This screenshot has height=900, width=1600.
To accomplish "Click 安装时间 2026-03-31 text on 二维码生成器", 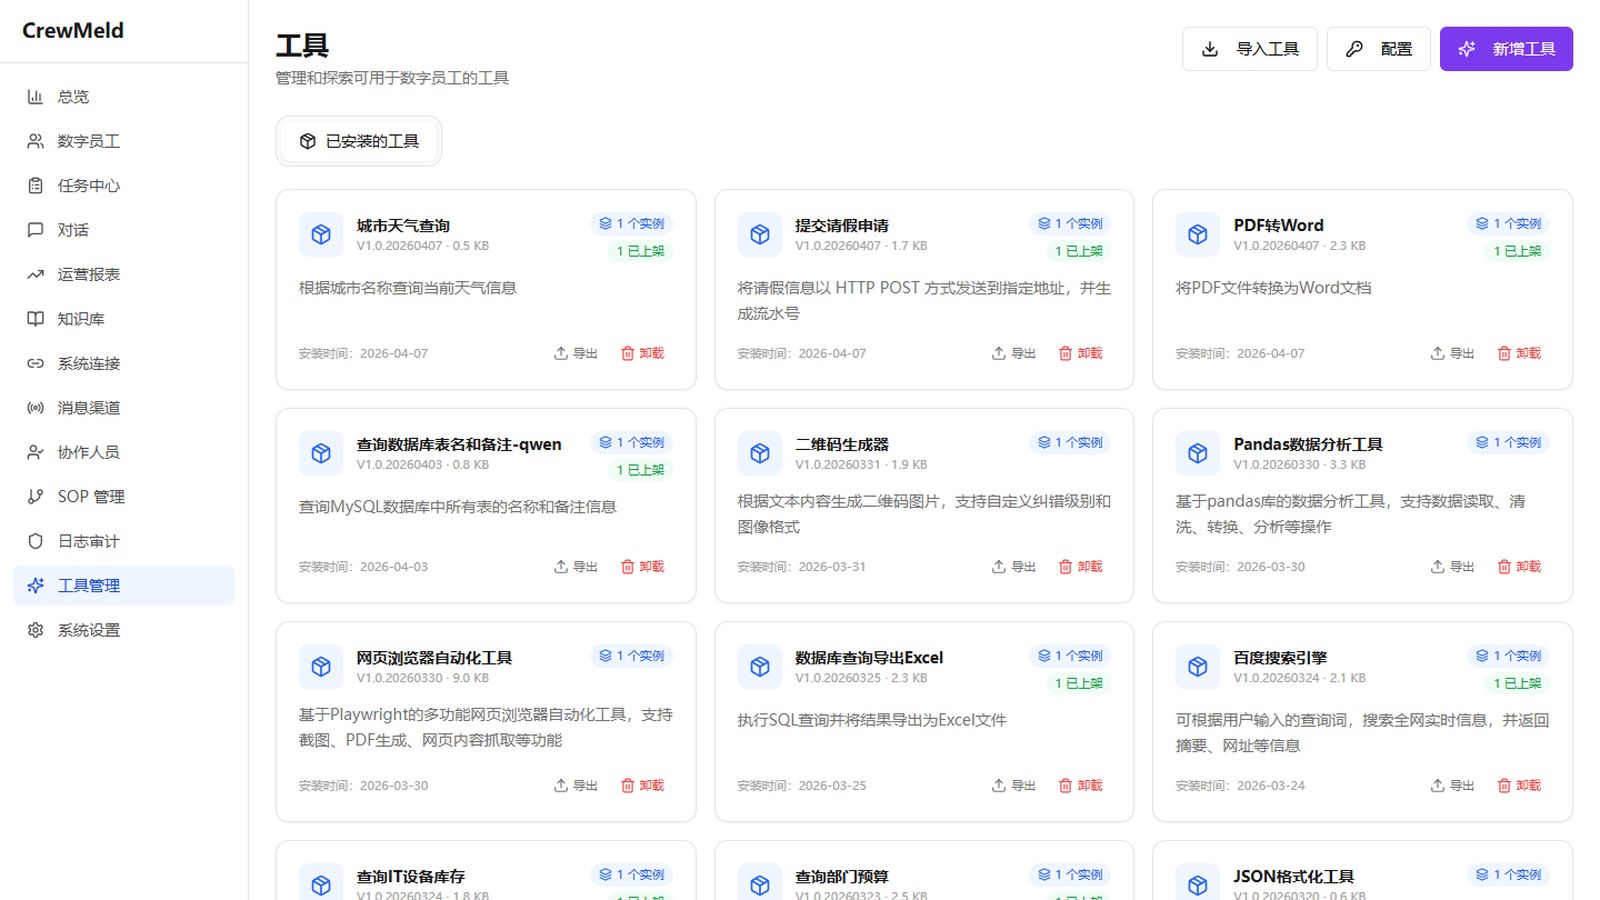I will 802,567.
